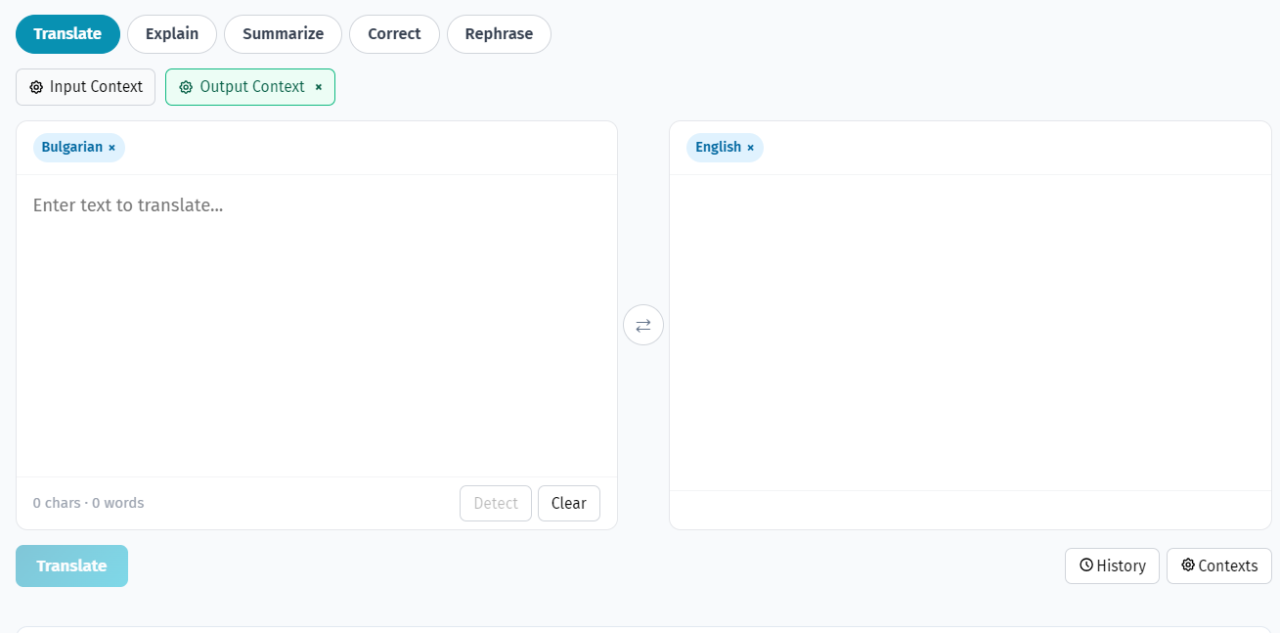Open the translation History
Image resolution: width=1280 pixels, height=633 pixels.
point(1112,566)
